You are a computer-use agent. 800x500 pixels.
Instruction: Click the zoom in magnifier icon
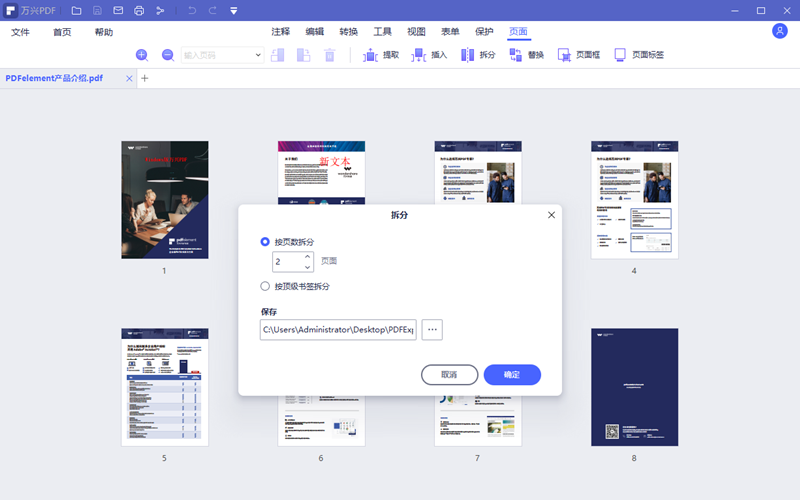click(x=142, y=55)
